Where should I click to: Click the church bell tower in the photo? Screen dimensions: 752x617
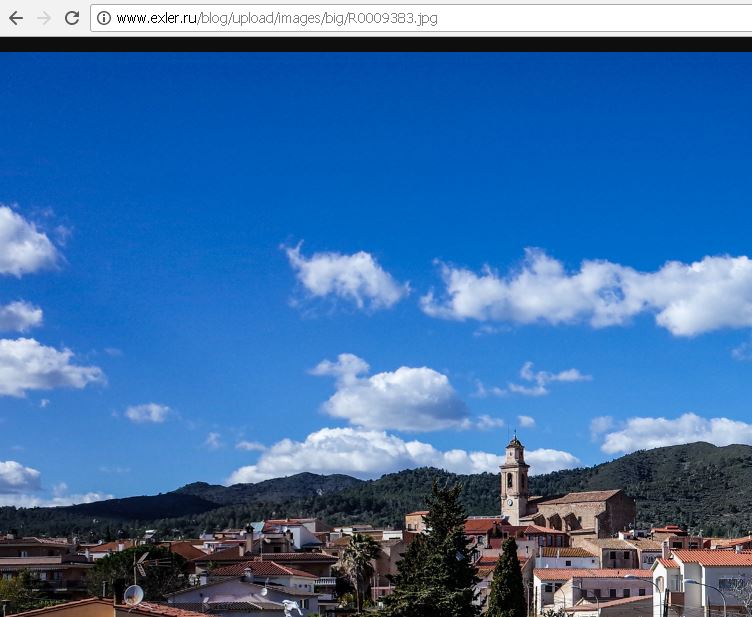tap(514, 478)
